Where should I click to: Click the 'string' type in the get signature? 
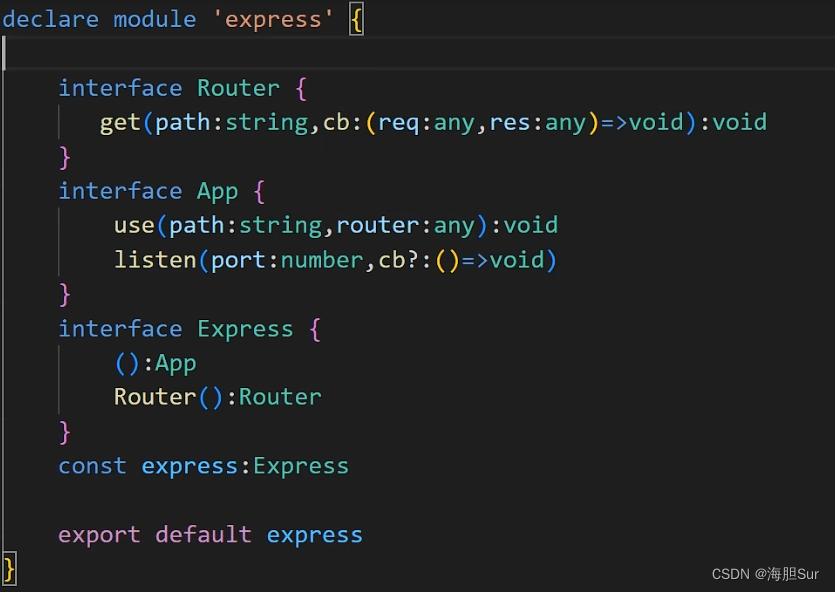click(267, 123)
